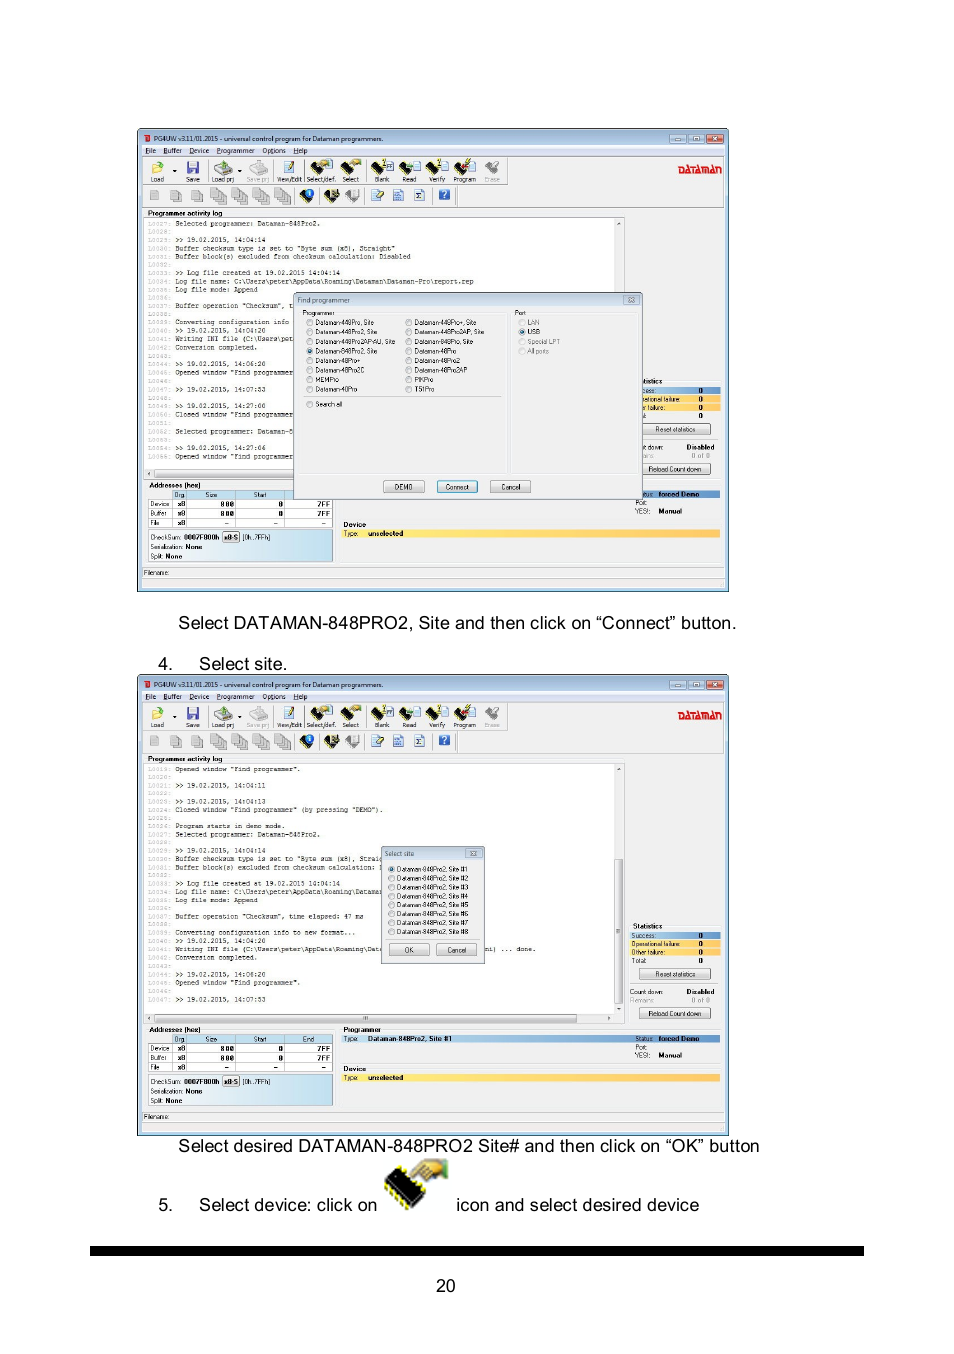This screenshot has width=954, height=1354.
Task: Click Cancel in the Find programmer dialog
Action: pyautogui.click(x=511, y=487)
